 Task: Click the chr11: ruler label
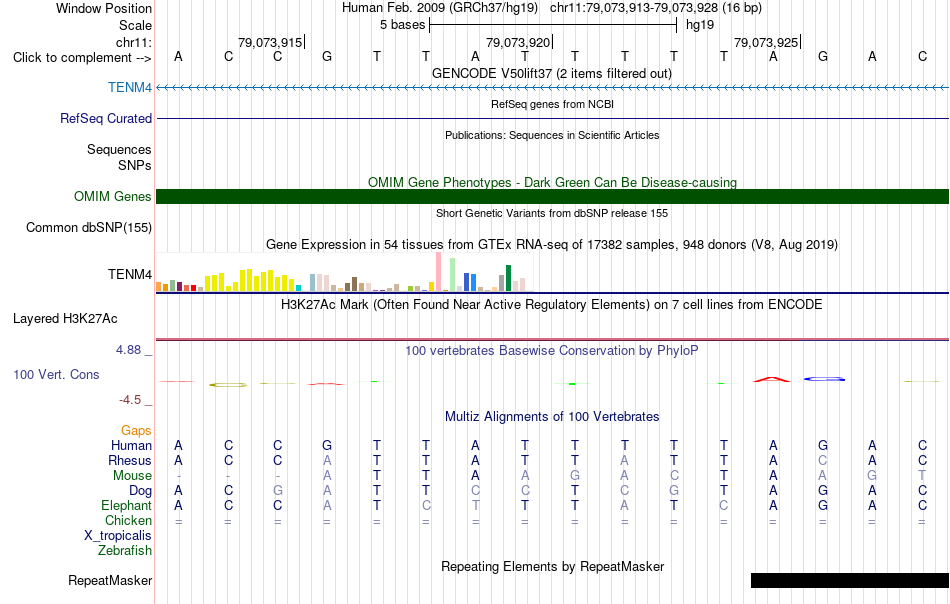click(x=134, y=42)
